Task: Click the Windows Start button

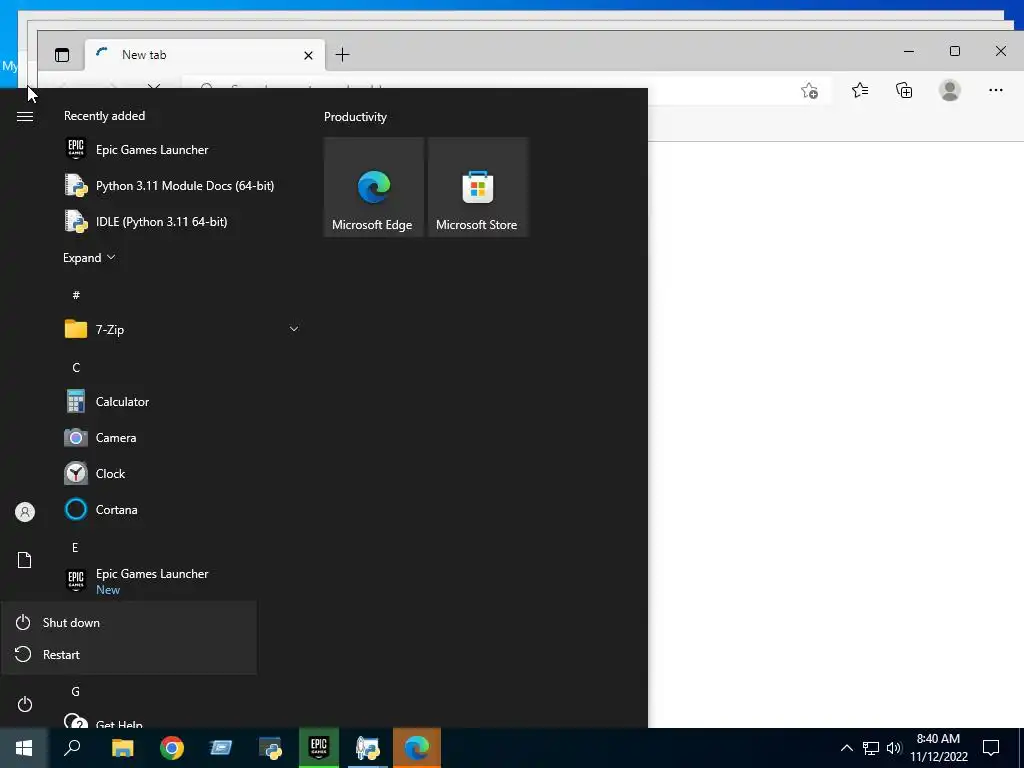Action: 24,748
